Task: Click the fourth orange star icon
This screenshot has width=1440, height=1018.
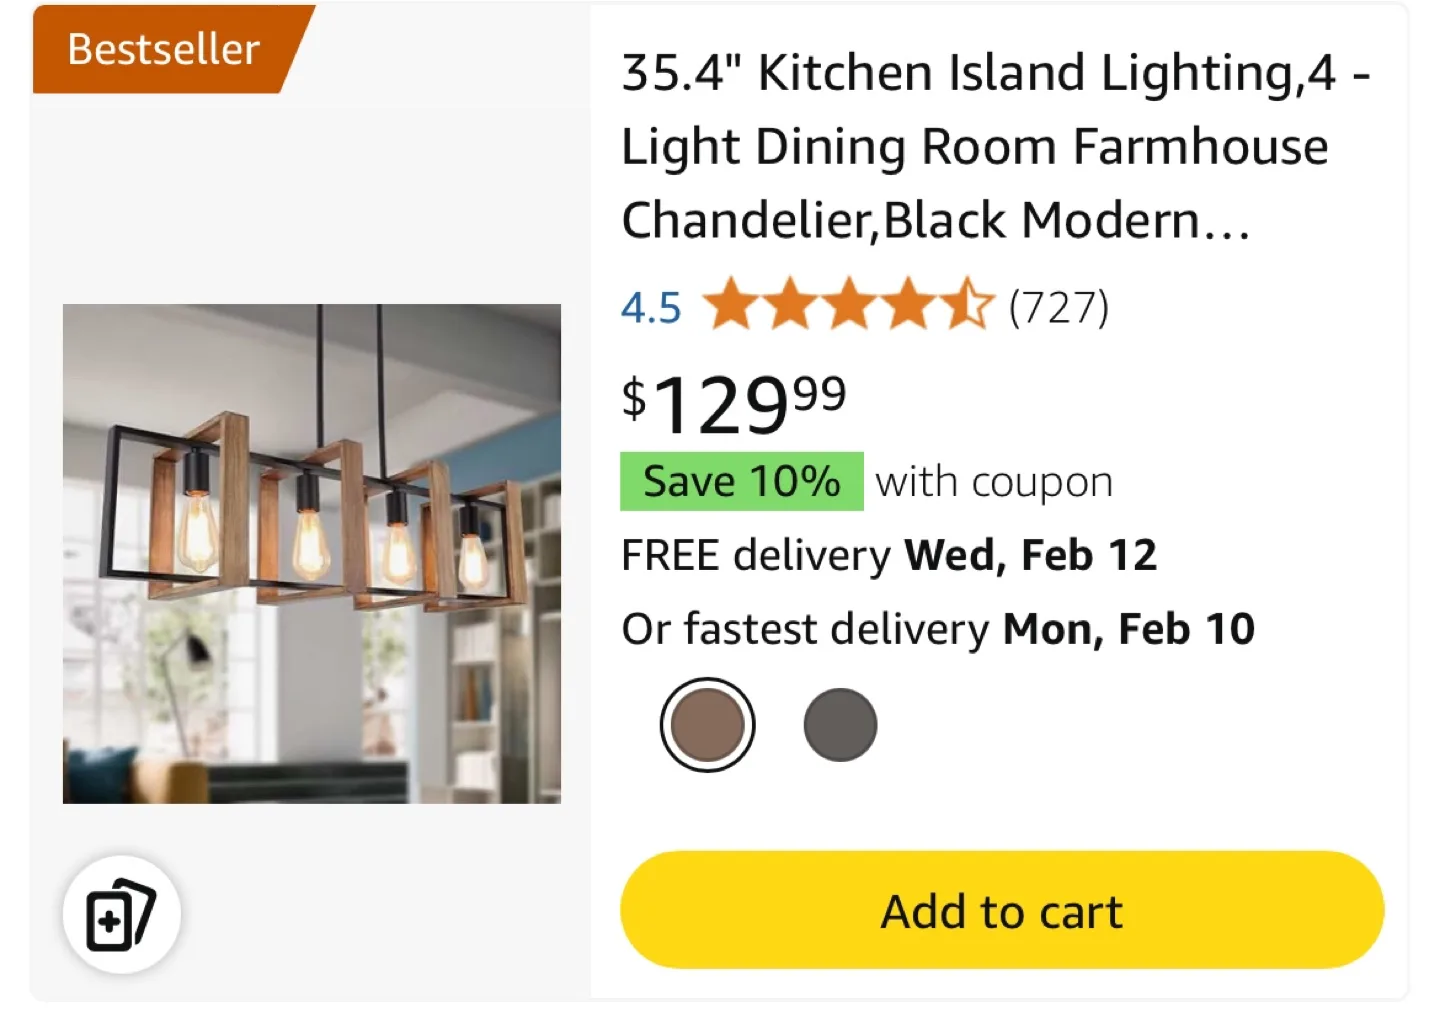Action: 908,305
